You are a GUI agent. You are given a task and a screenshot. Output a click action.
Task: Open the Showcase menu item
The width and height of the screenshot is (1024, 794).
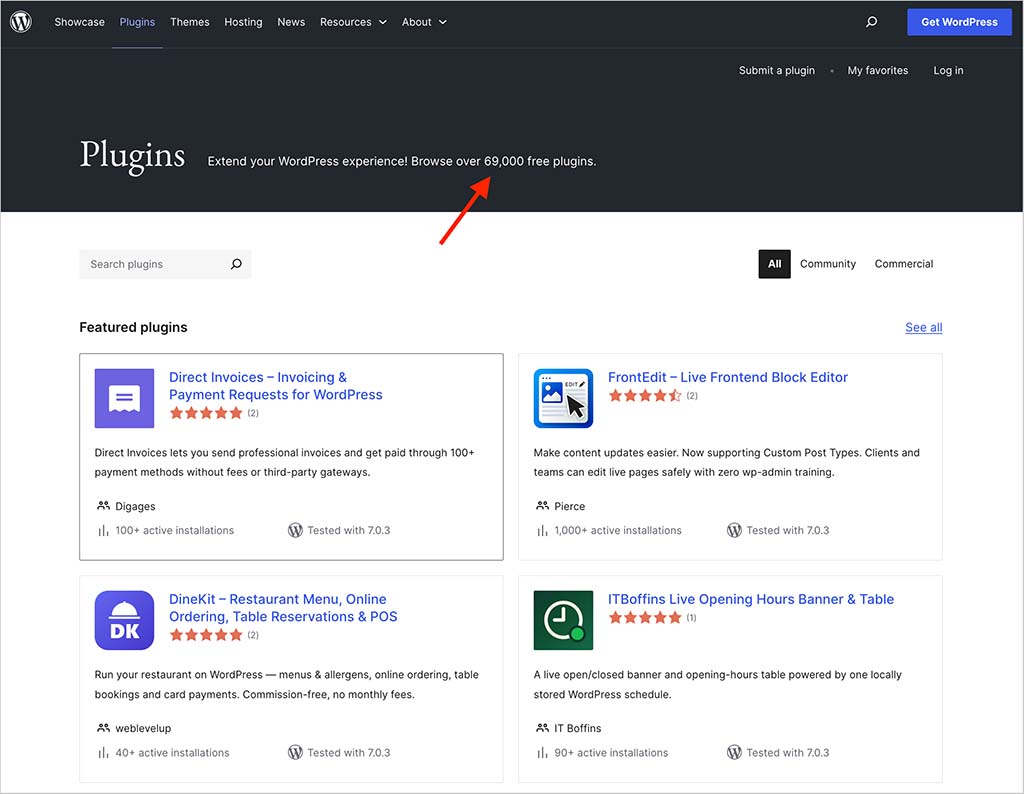click(79, 22)
